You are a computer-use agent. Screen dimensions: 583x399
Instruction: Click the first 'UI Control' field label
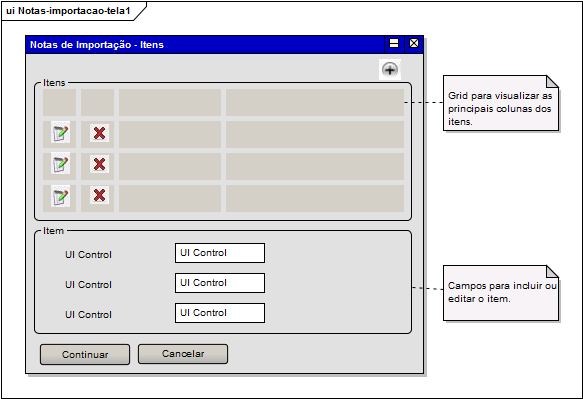[x=88, y=255]
